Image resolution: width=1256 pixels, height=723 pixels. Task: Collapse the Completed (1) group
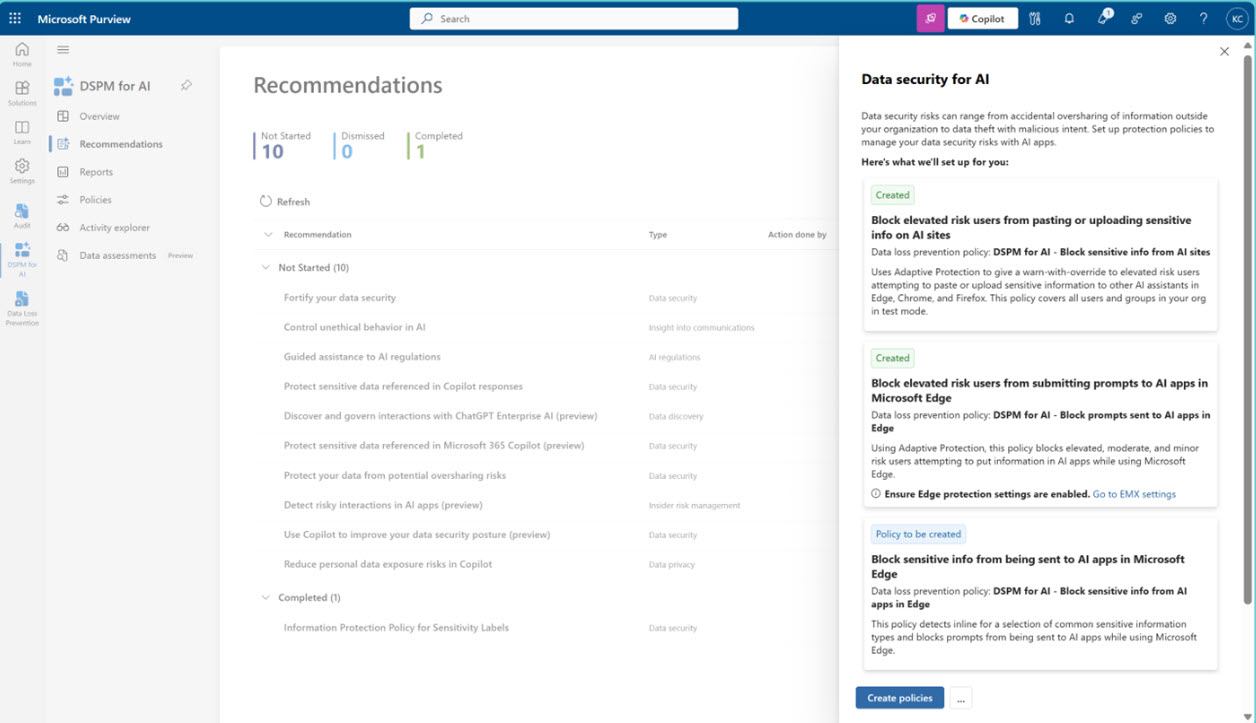[x=266, y=598]
